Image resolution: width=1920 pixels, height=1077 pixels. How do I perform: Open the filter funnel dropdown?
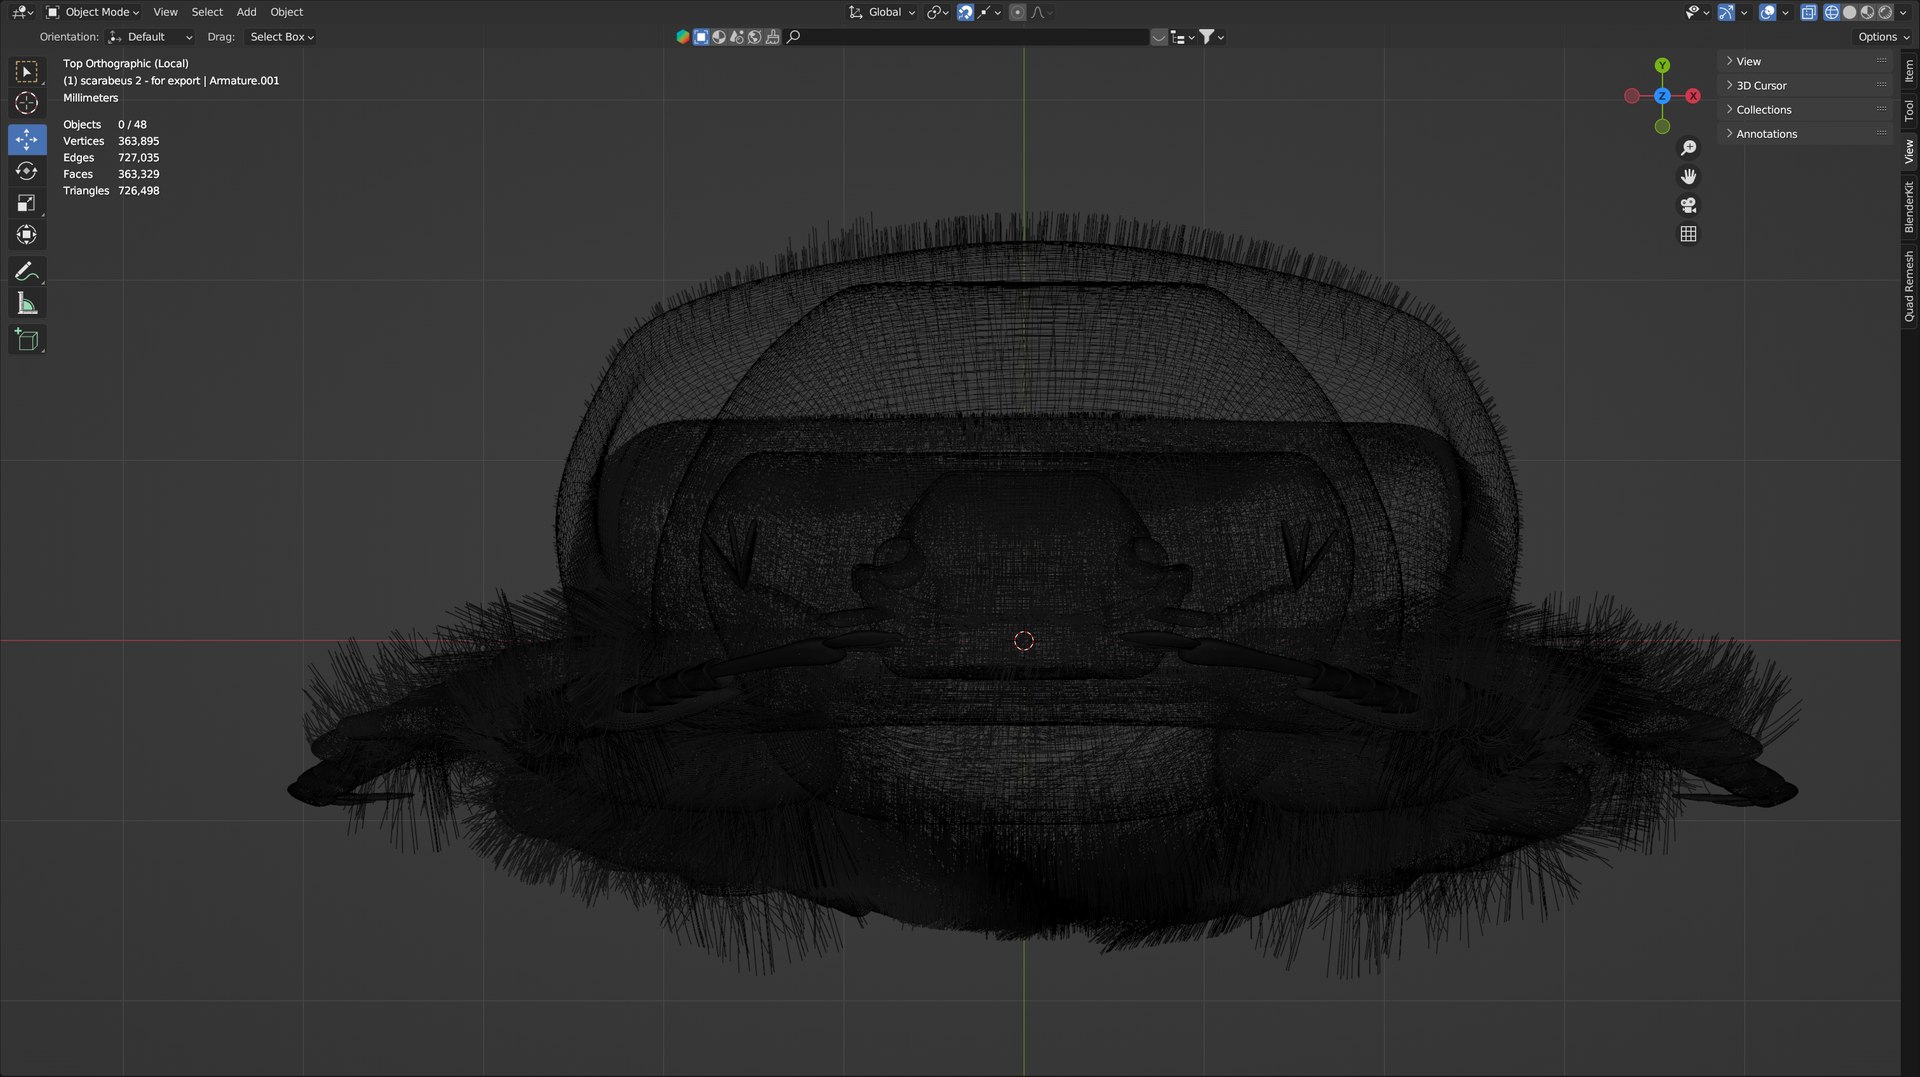tap(1212, 37)
